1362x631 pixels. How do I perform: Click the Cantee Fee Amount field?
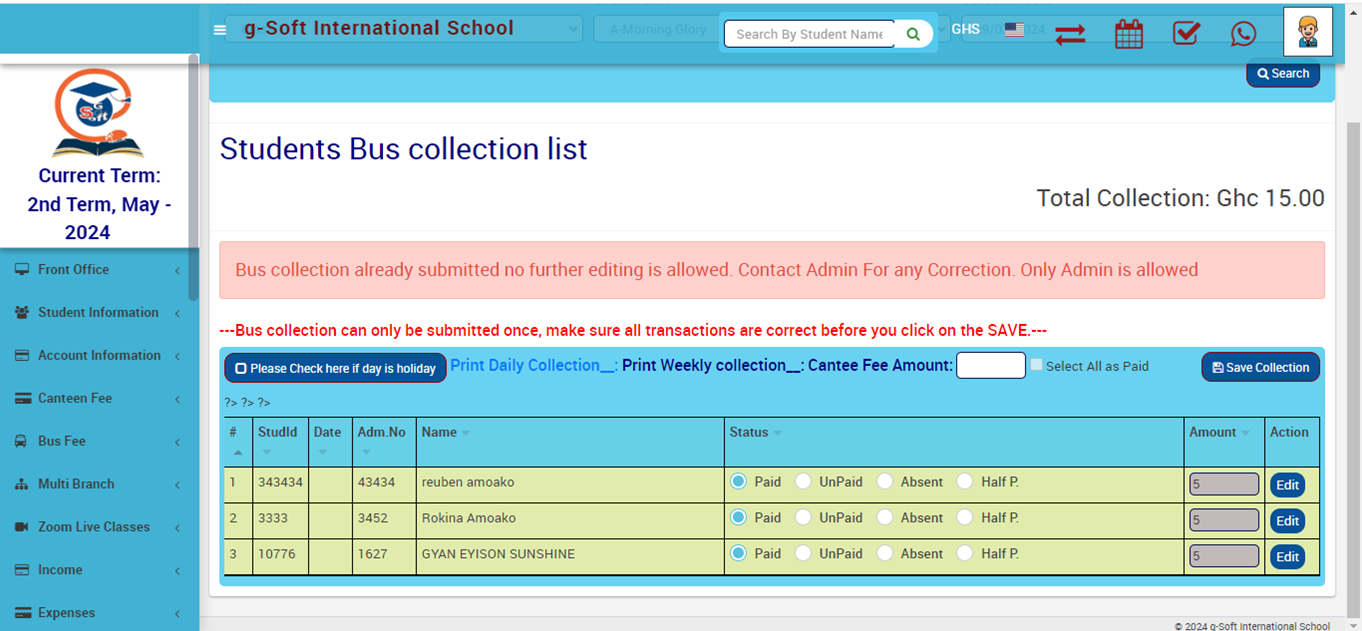pyautogui.click(x=990, y=365)
